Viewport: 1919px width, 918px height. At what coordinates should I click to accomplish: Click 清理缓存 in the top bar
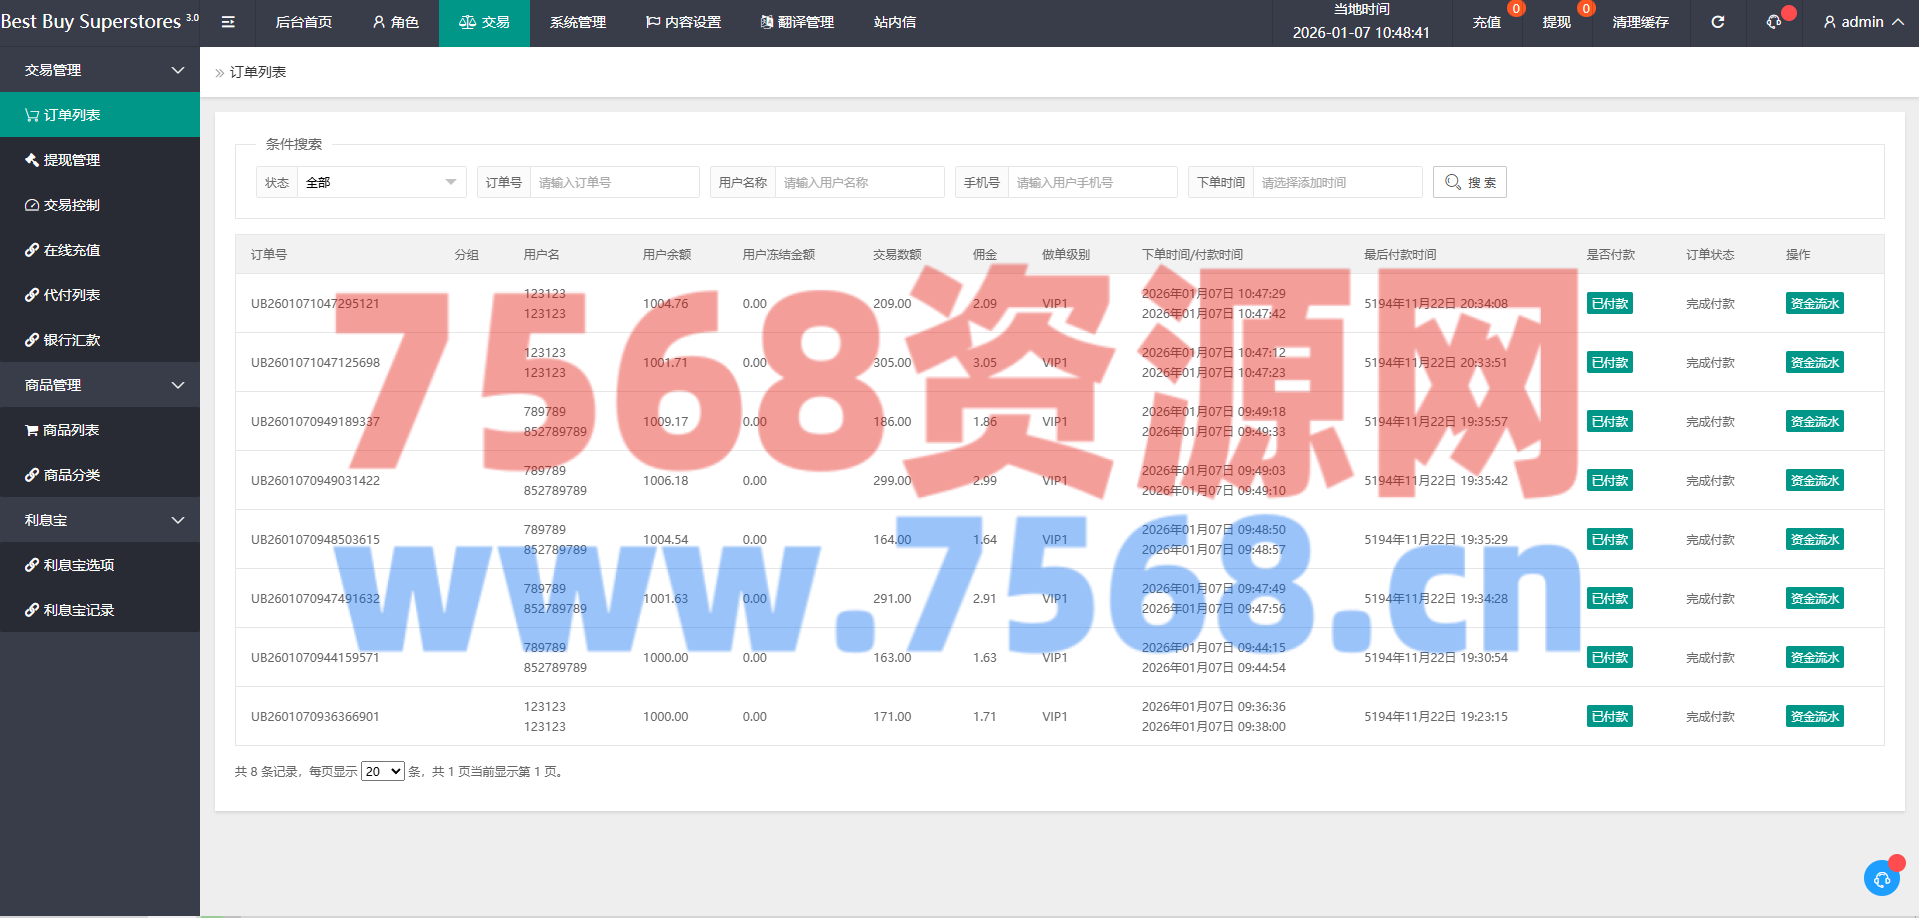point(1640,22)
